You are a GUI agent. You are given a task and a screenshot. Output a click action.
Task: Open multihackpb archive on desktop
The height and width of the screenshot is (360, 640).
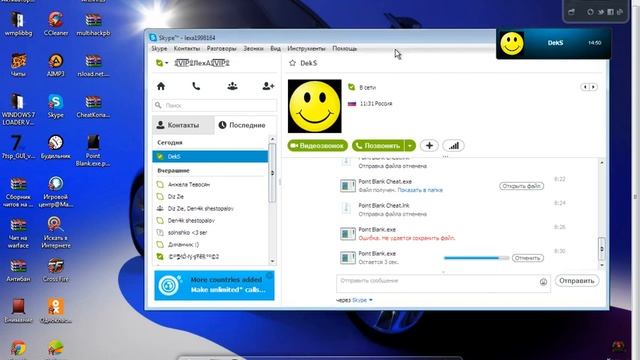[93, 24]
